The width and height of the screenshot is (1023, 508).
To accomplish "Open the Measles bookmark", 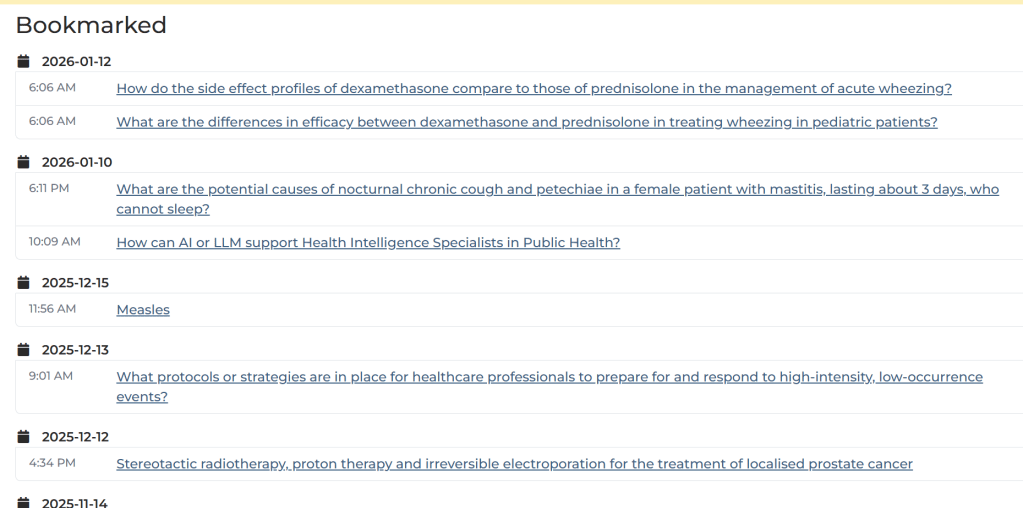I will click(143, 310).
